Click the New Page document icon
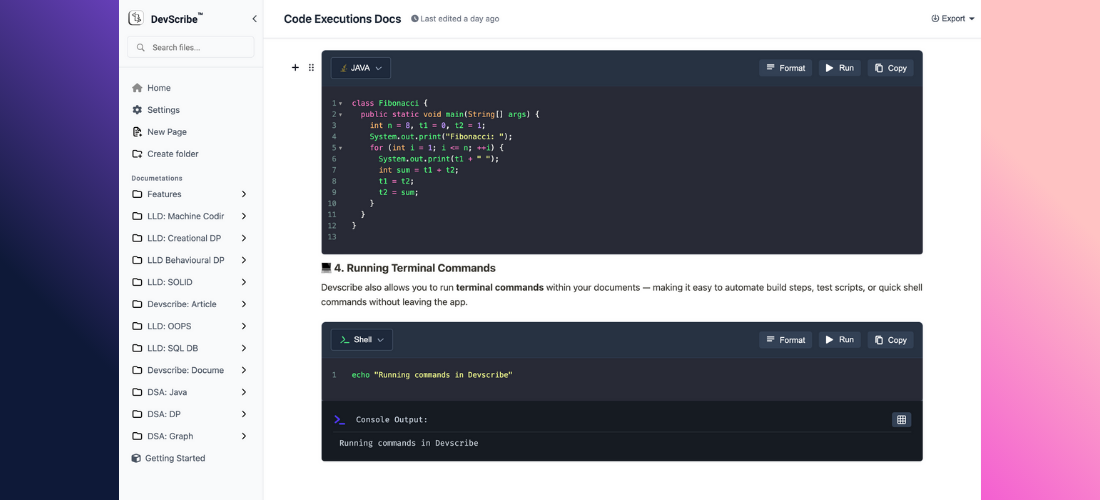 pos(137,132)
